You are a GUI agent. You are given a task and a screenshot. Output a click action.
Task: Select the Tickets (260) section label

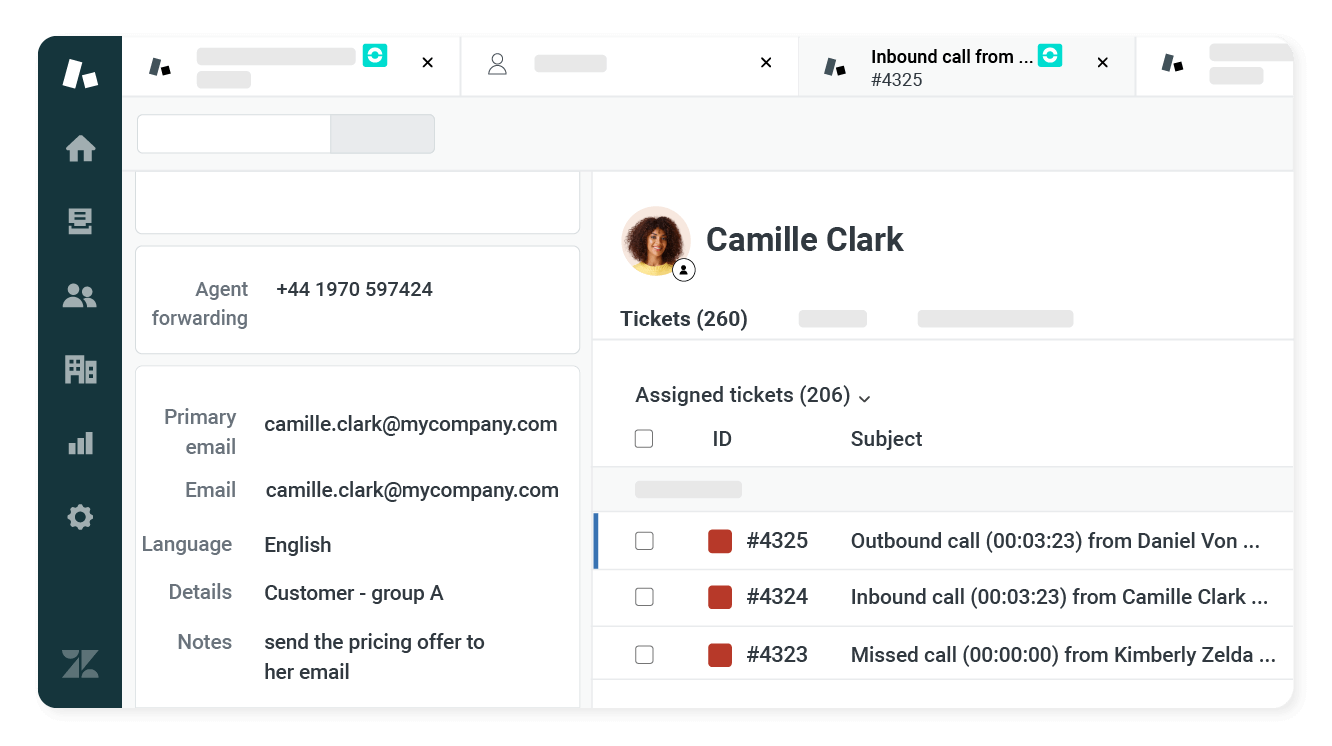[683, 318]
